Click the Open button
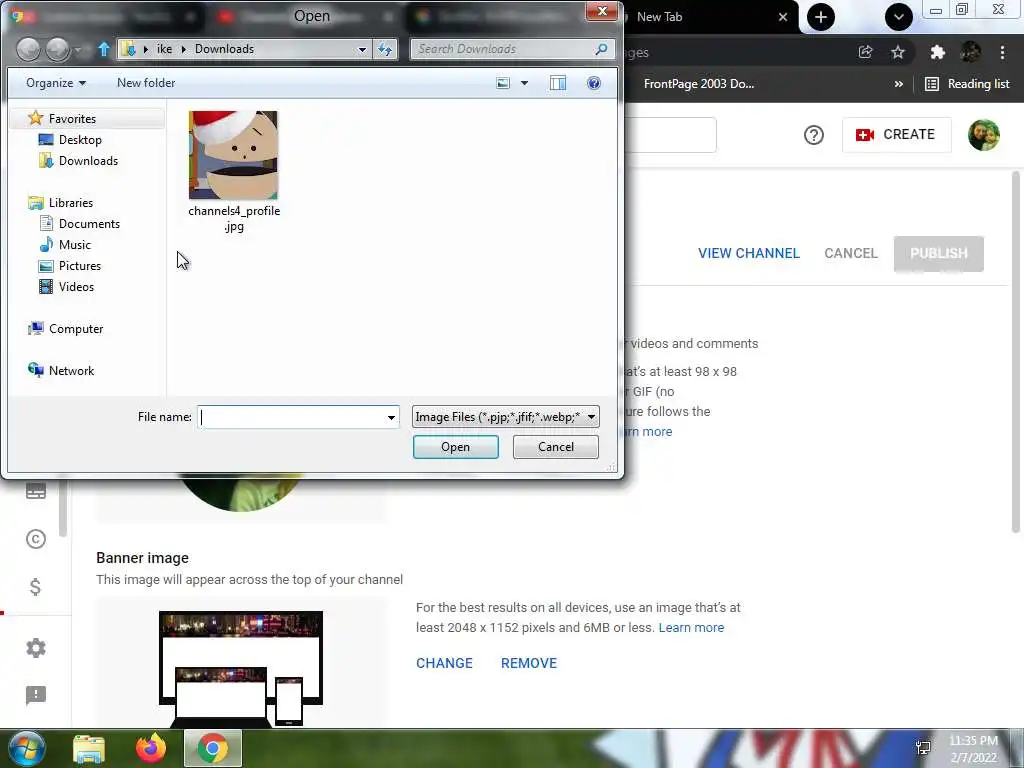The height and width of the screenshot is (768, 1024). 456,447
